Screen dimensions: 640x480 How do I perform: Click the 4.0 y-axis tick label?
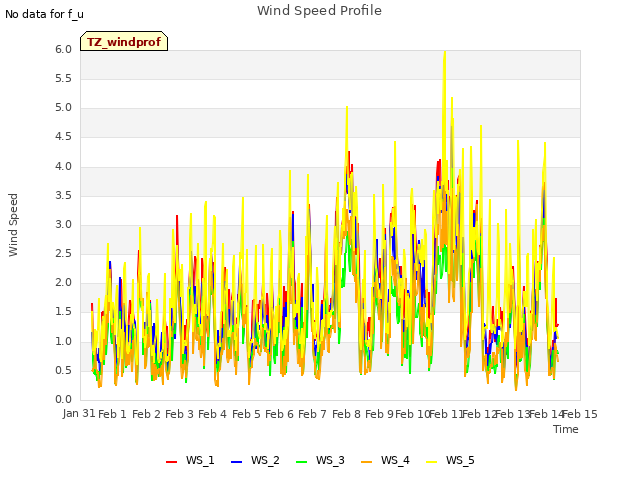63,167
